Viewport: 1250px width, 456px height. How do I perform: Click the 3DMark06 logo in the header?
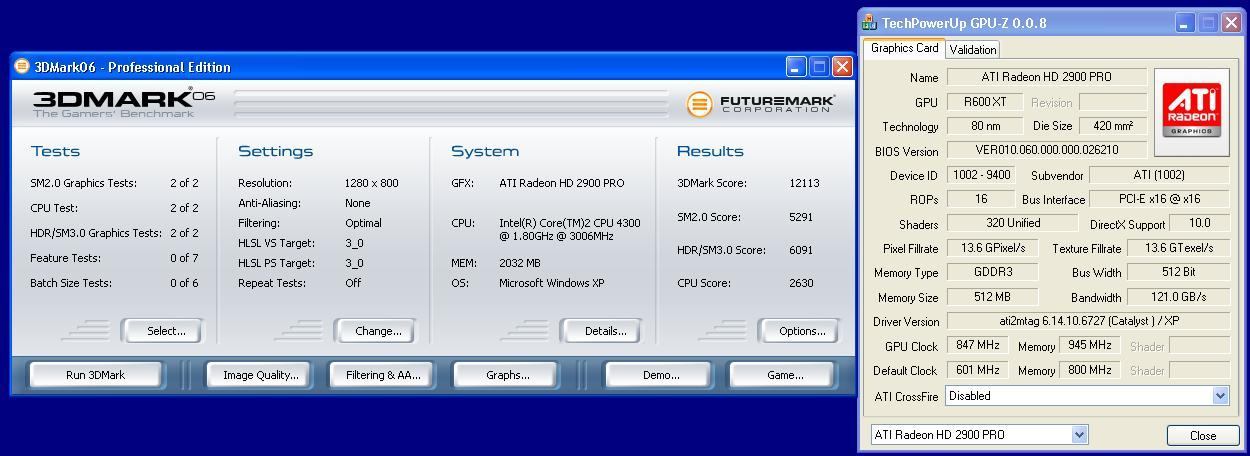(x=124, y=102)
